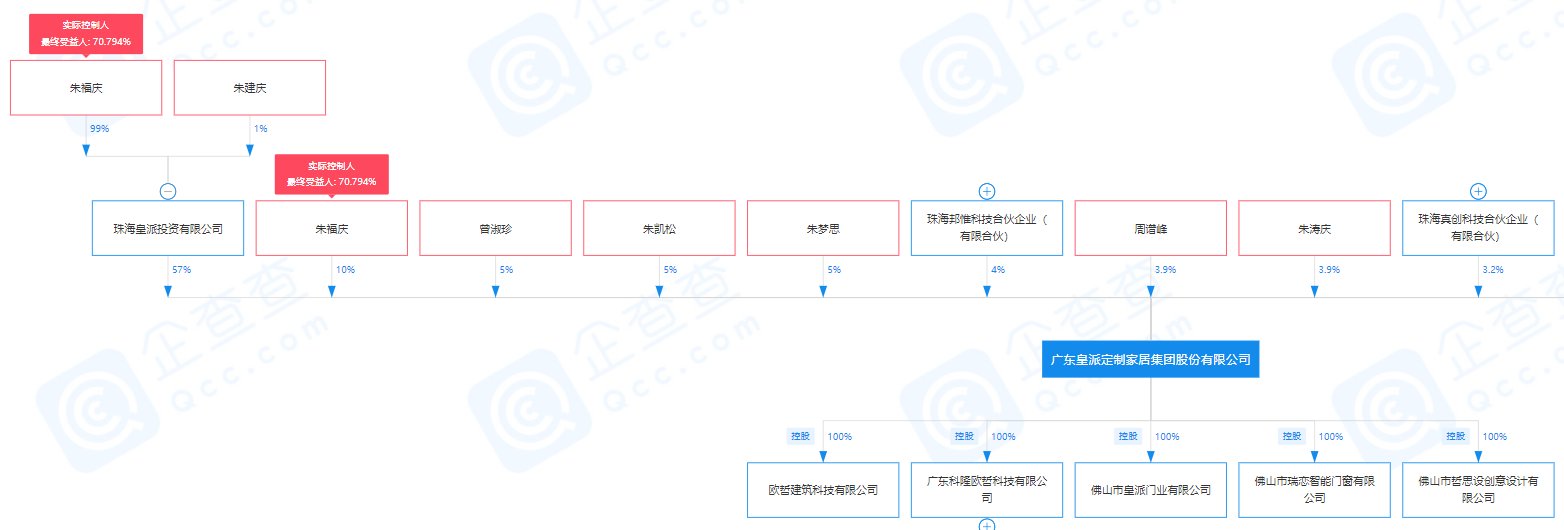Click the 10% stake label
Viewport: 1564px width, 530px height.
(345, 270)
